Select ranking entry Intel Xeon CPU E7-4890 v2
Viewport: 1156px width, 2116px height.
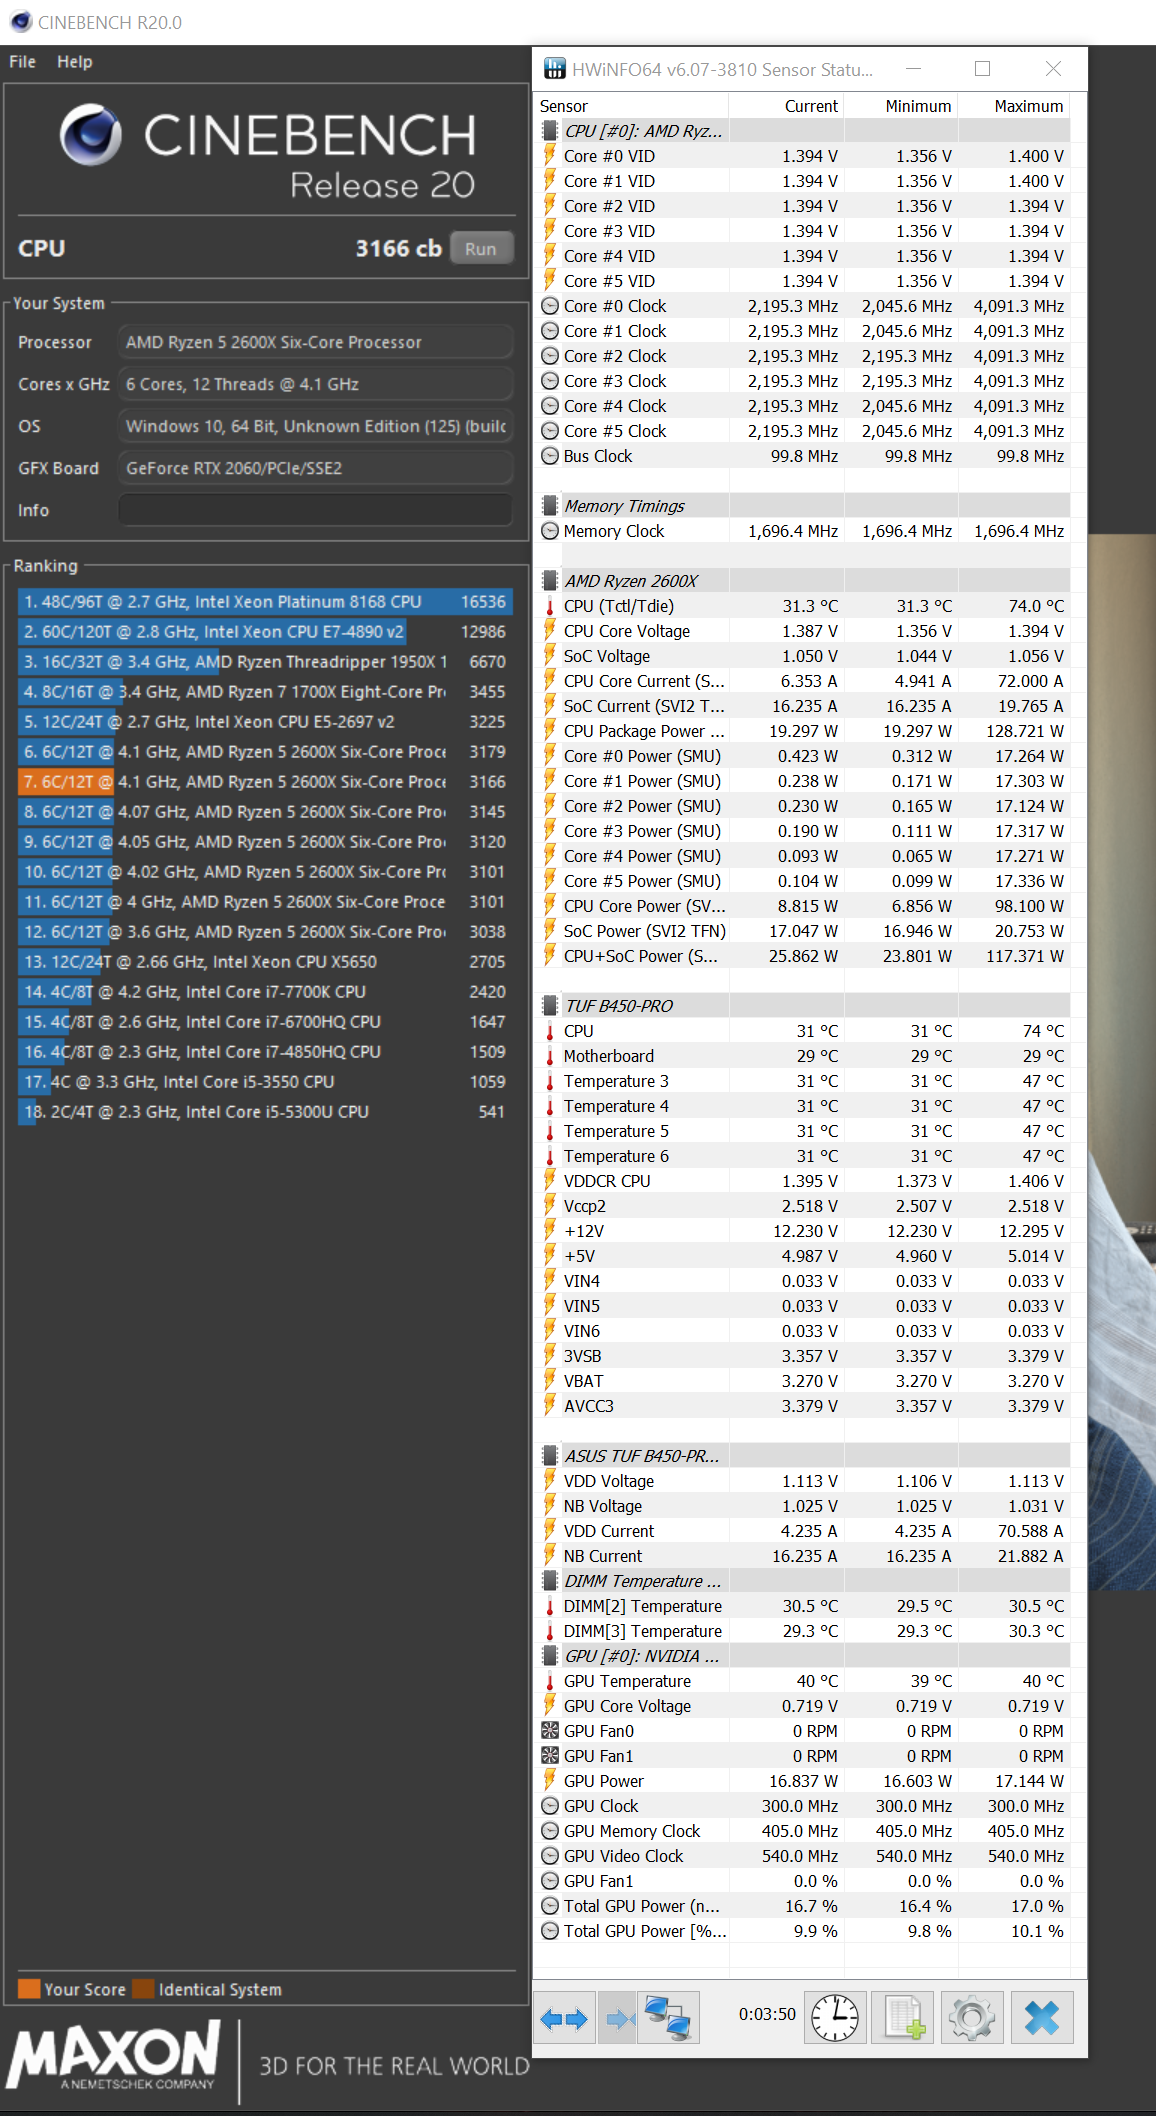(265, 632)
